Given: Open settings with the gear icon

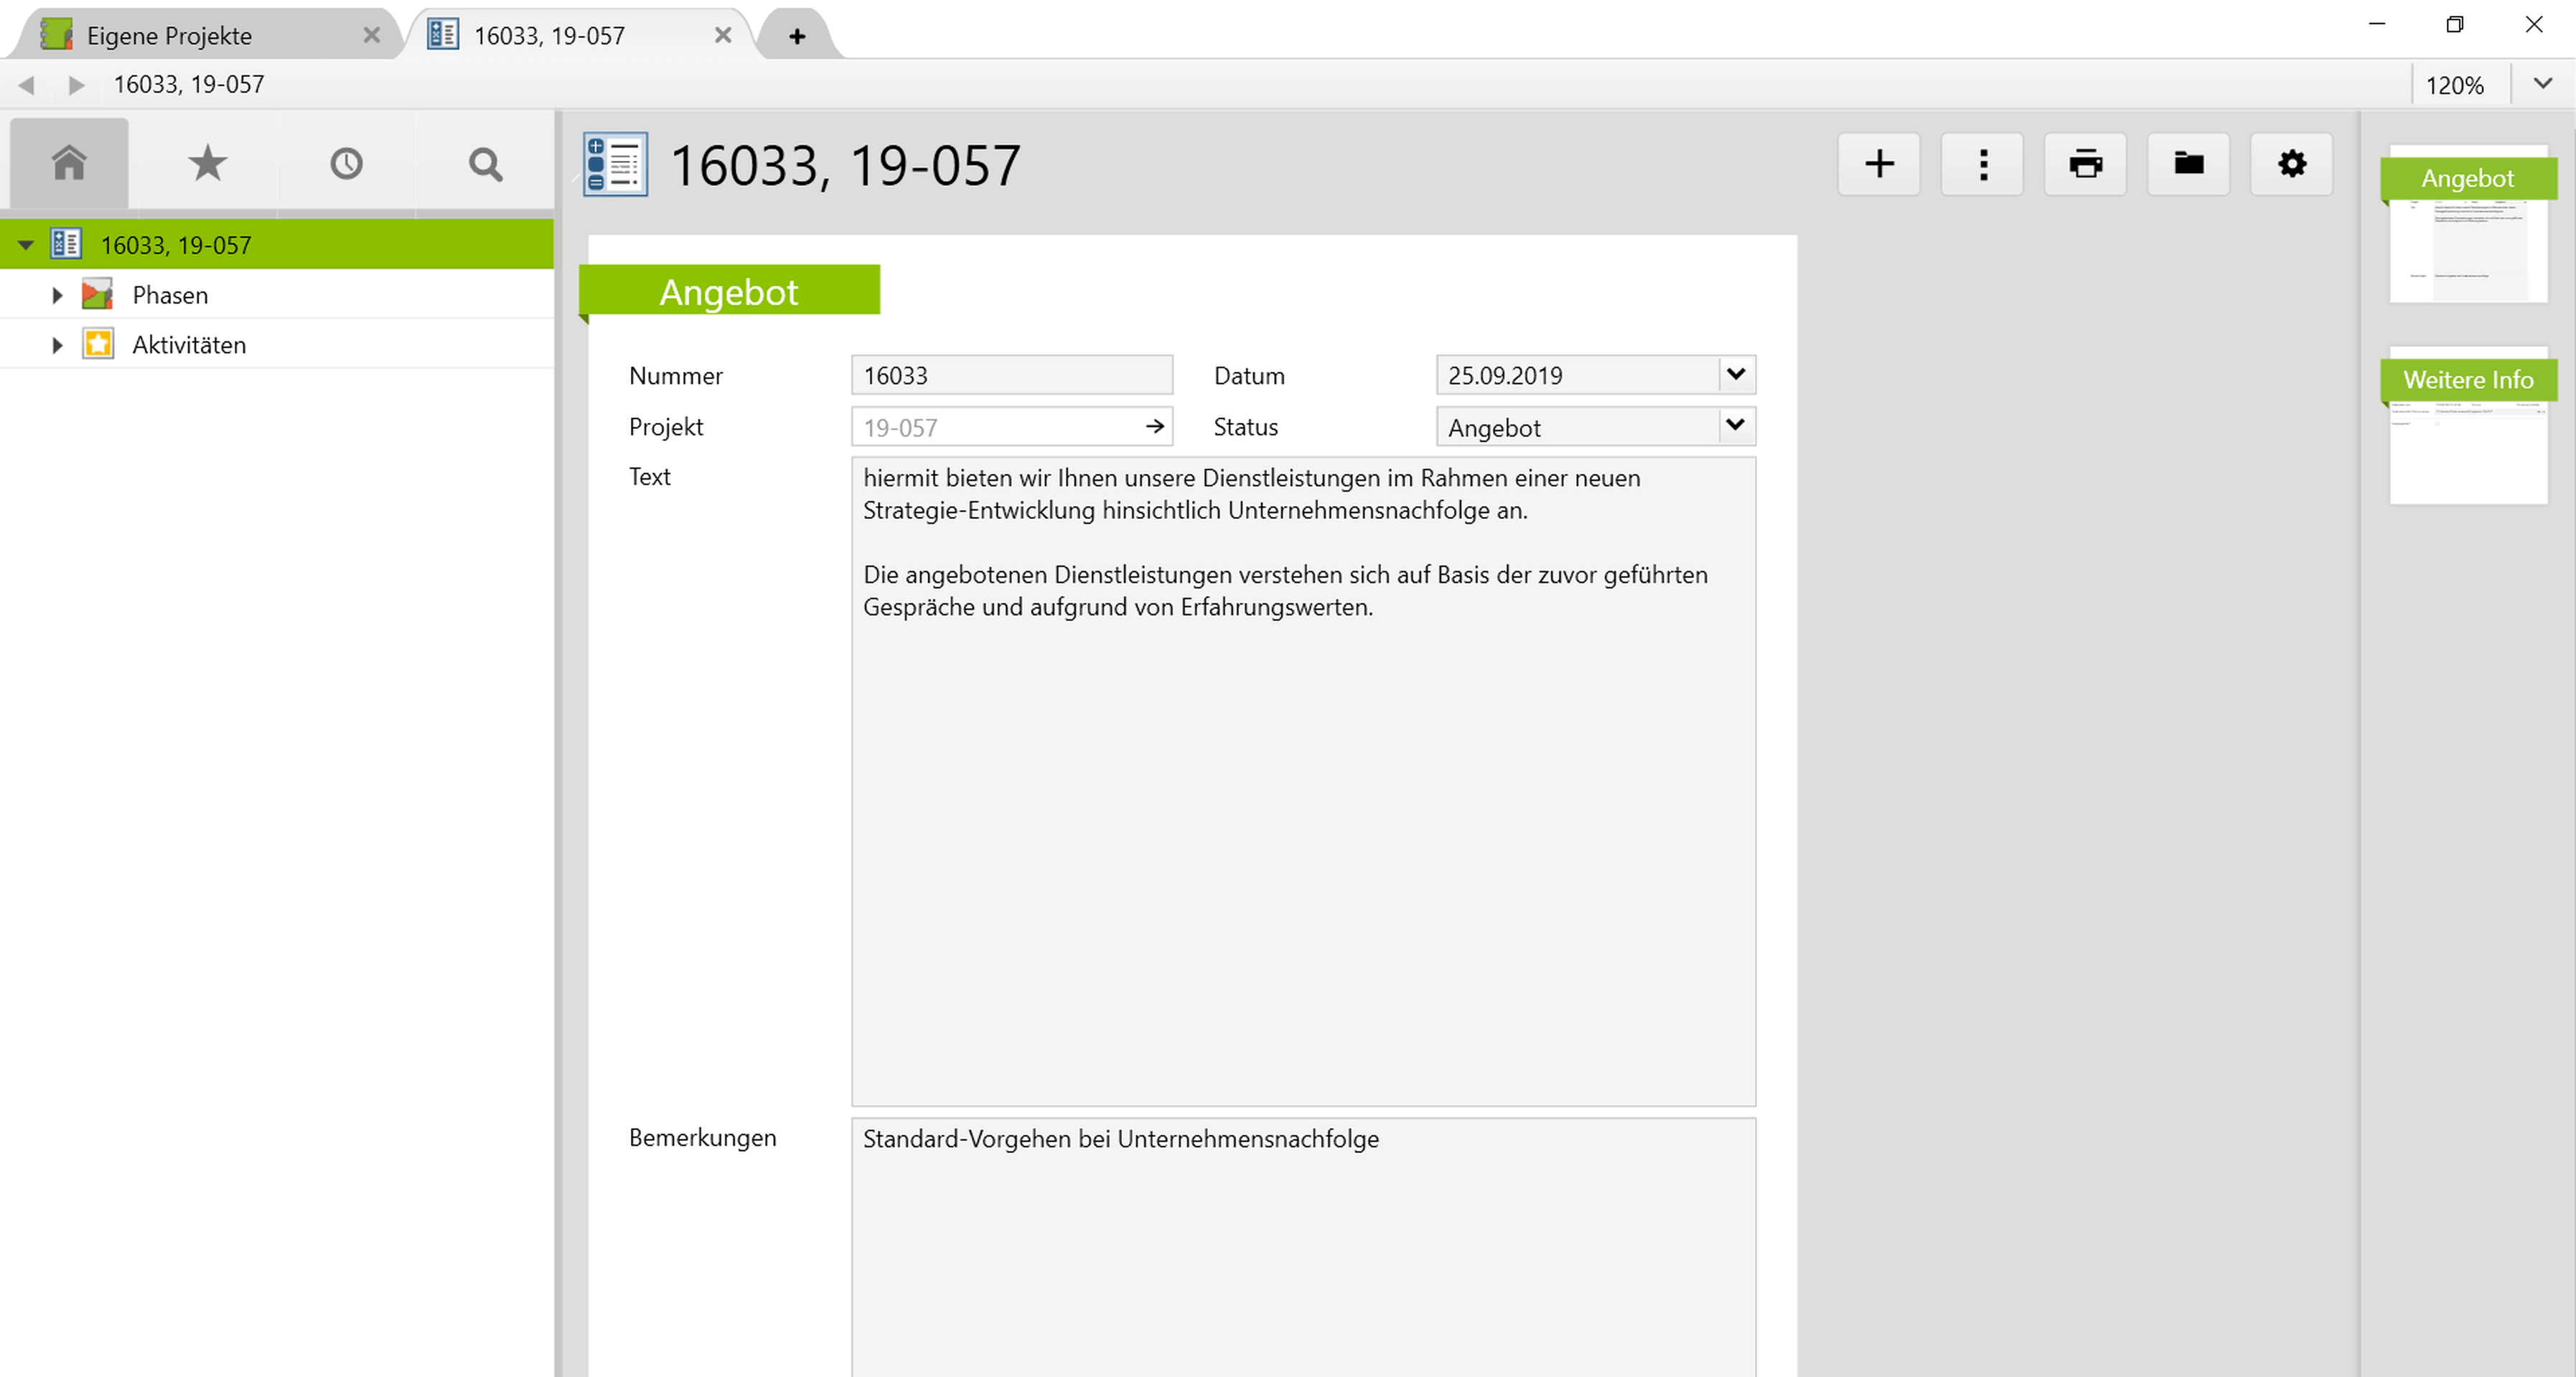Looking at the screenshot, I should pos(2292,164).
